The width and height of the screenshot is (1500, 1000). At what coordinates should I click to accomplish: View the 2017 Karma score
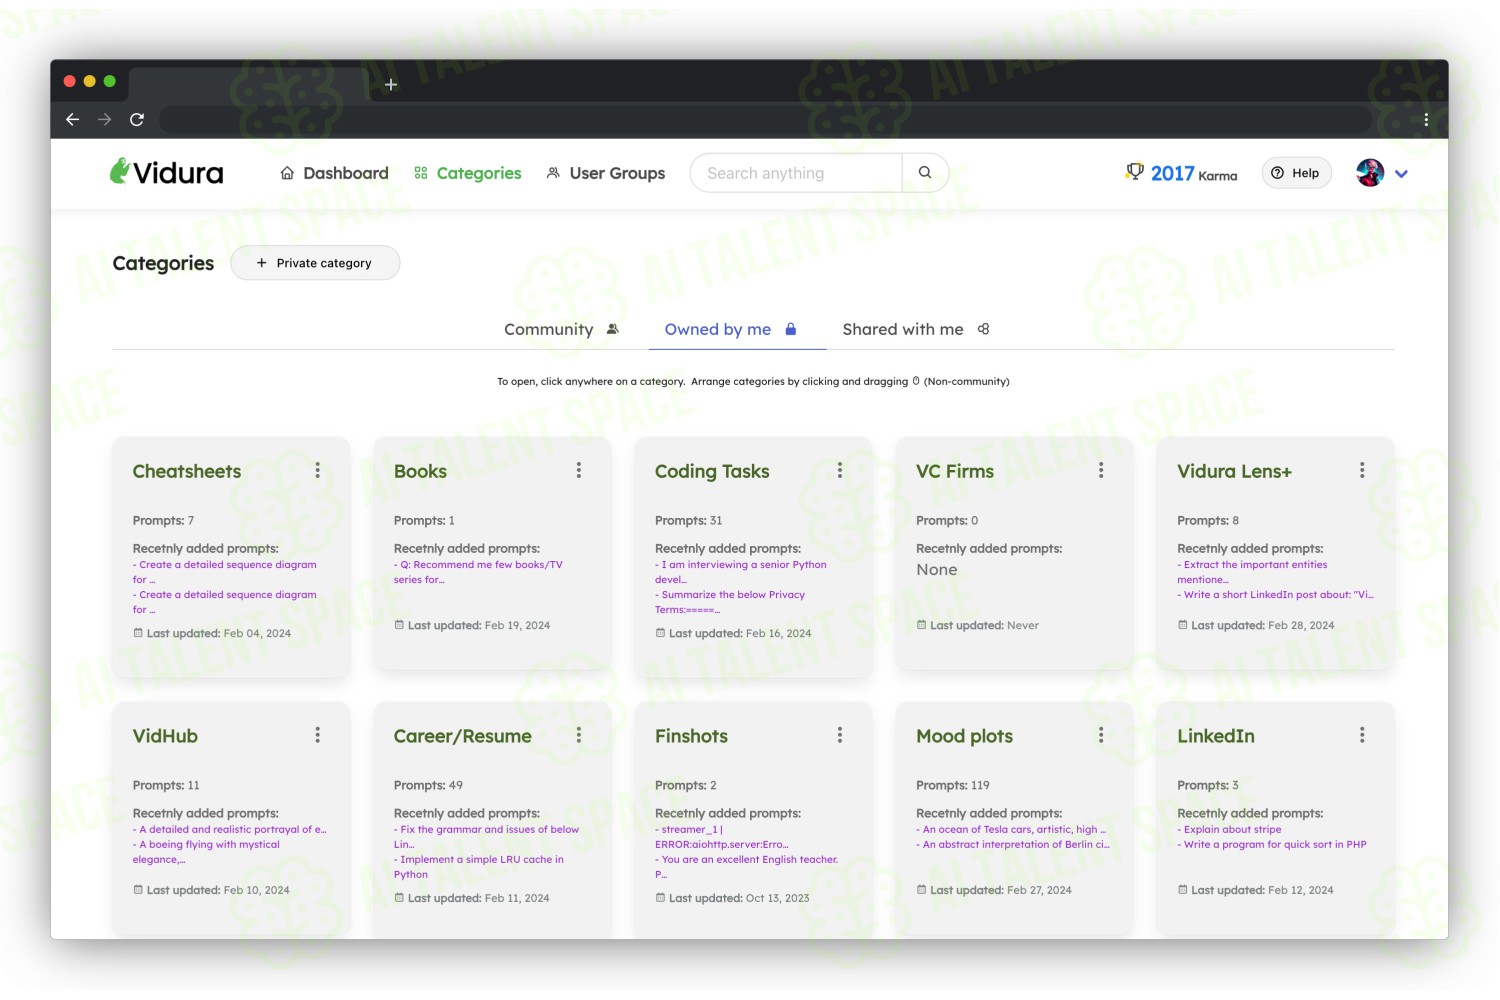point(1193,174)
